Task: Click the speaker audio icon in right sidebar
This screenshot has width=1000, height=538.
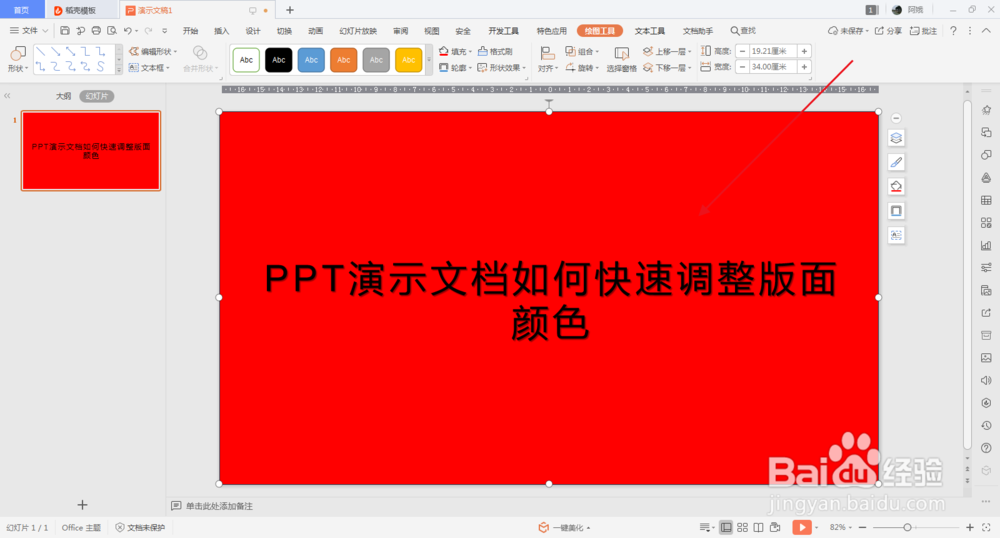Action: (x=986, y=381)
